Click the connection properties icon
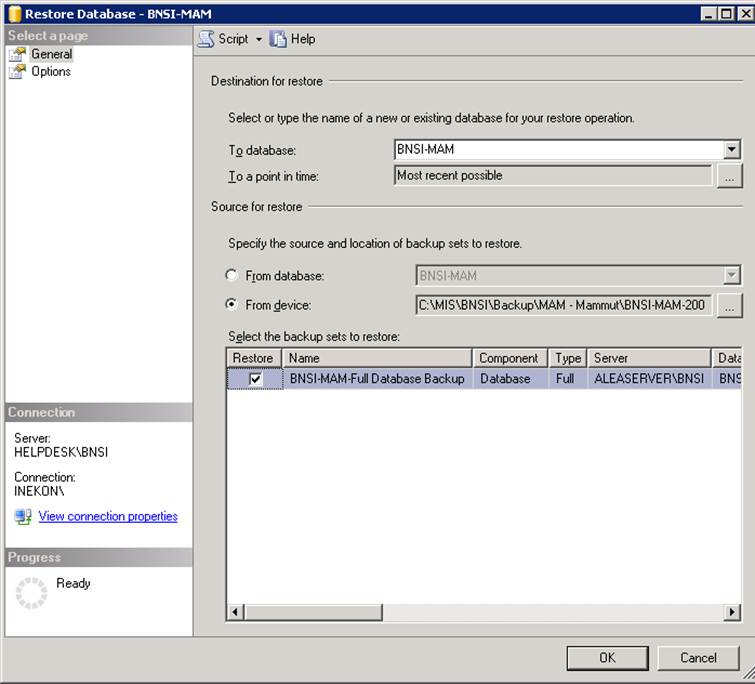 point(23,516)
